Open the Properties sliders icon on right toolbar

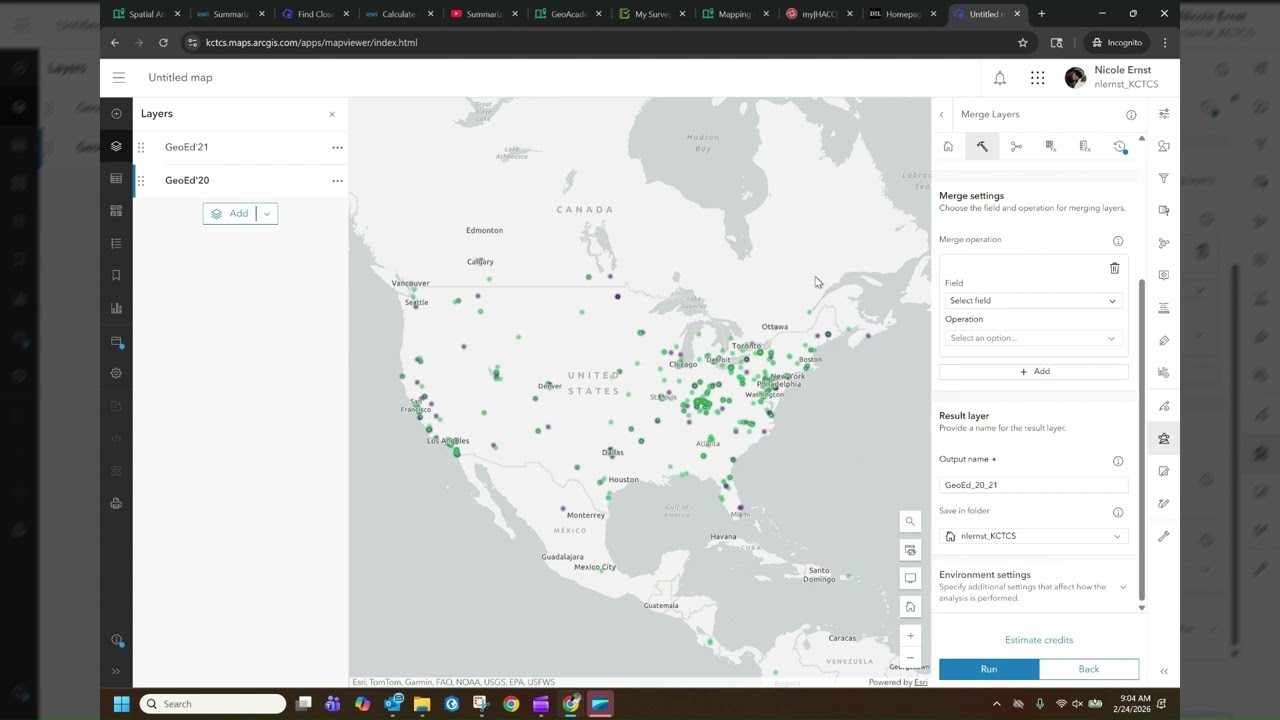[1164, 114]
